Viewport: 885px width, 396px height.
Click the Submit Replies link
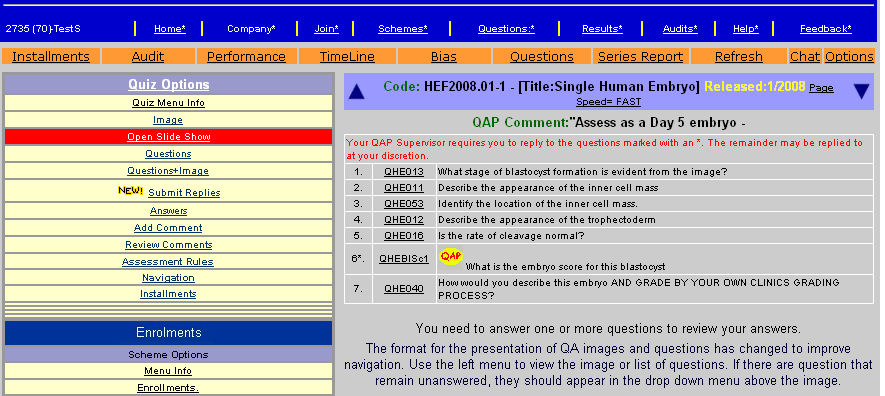(x=184, y=192)
